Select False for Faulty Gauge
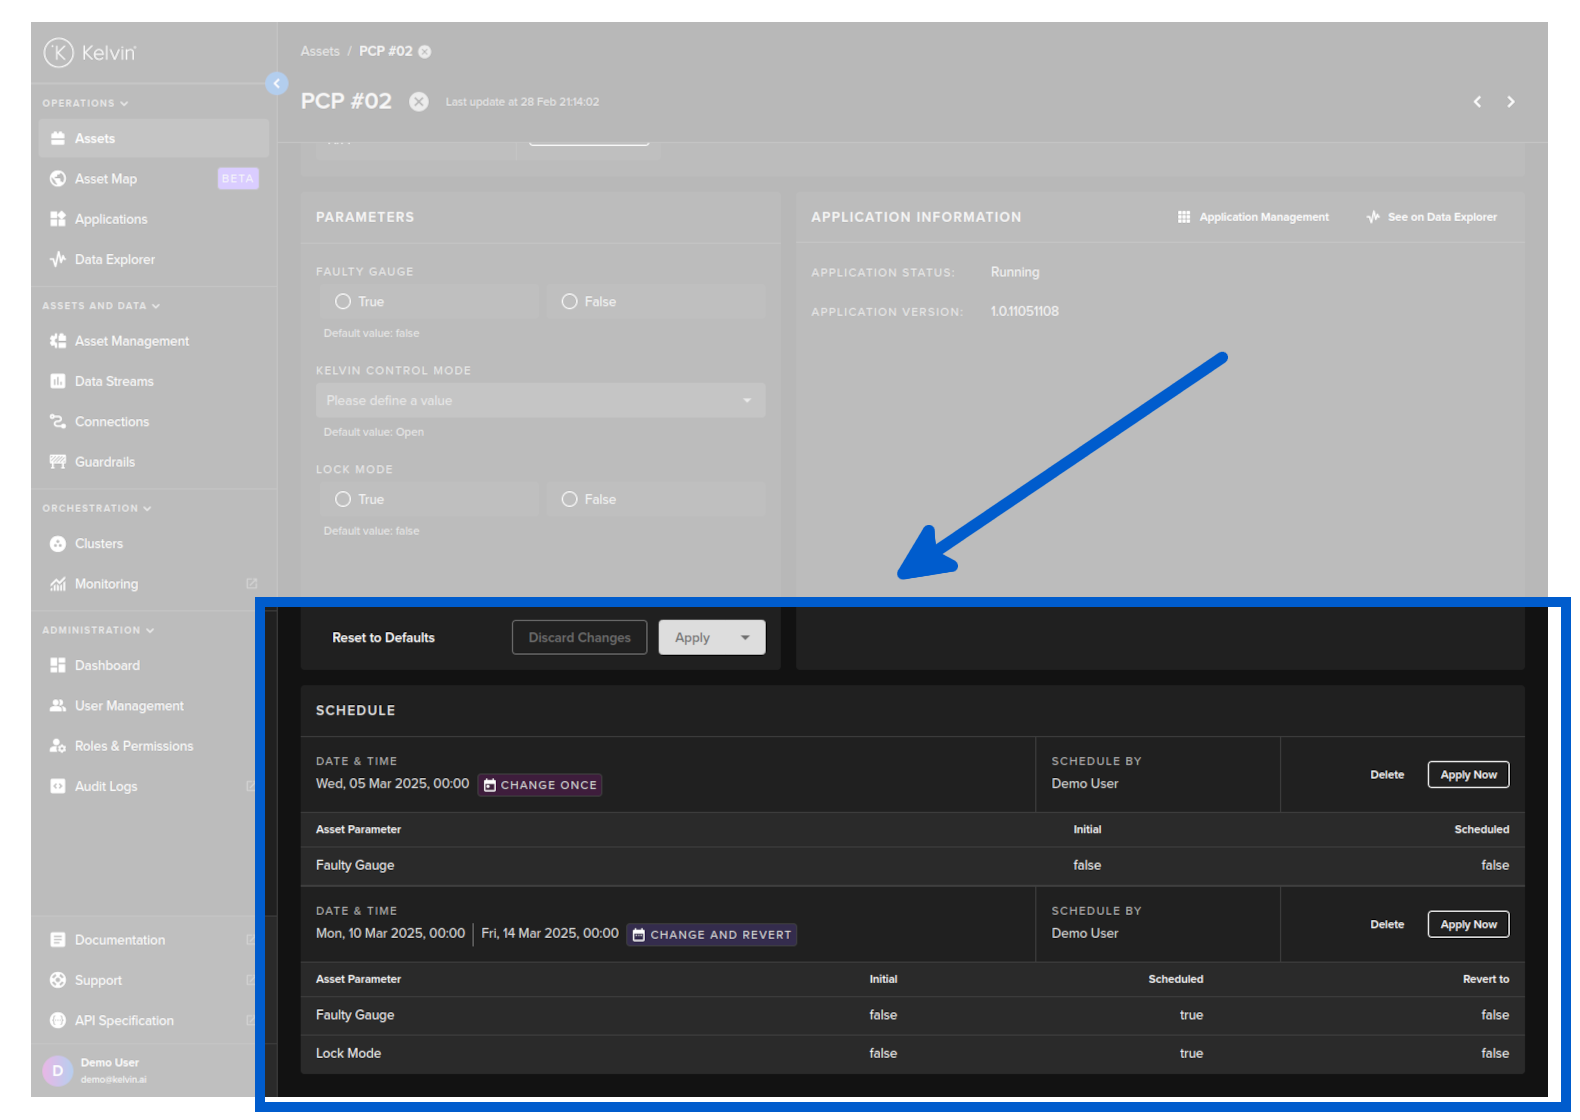Viewport: 1580px width, 1120px height. tap(570, 302)
